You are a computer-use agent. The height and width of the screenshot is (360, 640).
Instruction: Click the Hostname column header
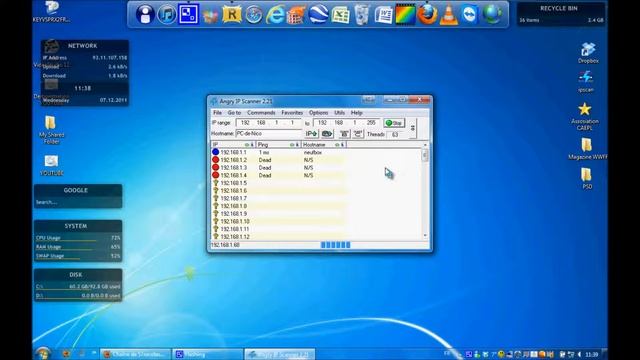[x=324, y=144]
